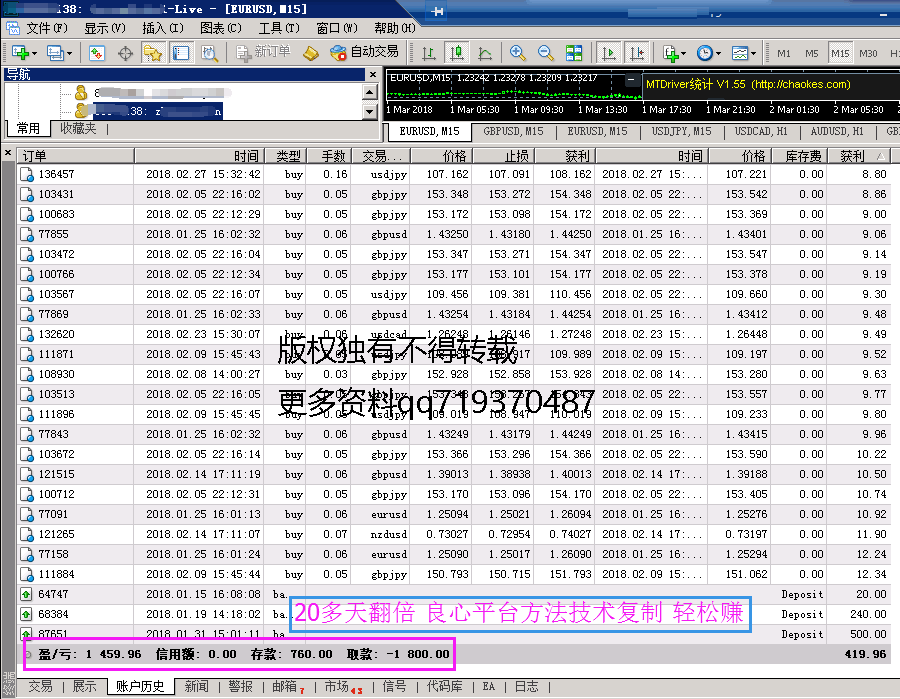This screenshot has width=900, height=699.
Task: Expand the Indicators dropdown arrow
Action: click(683, 54)
